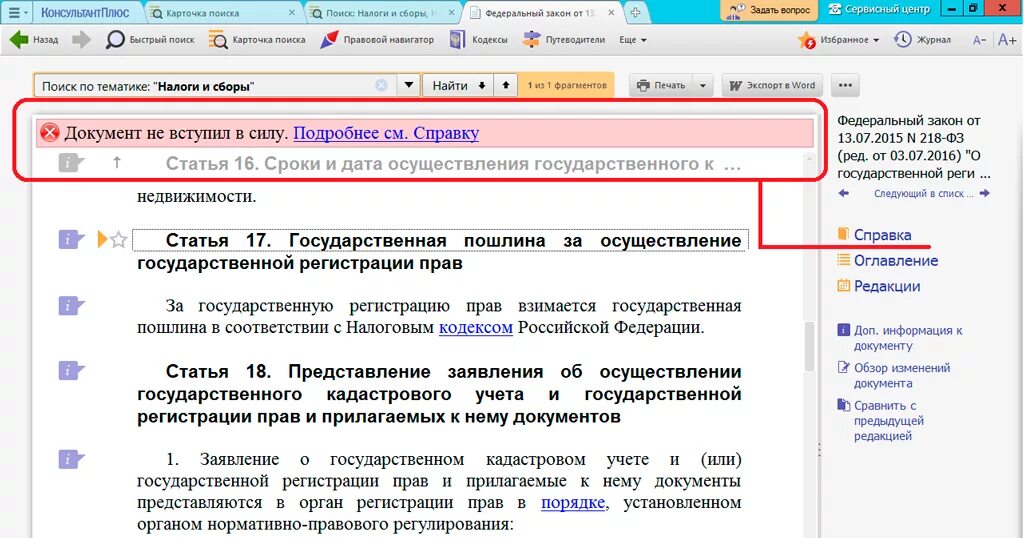Screen dimensions: 1024x538
Task: Expand the Печать options dropdown arrow
Action: pyautogui.click(x=703, y=86)
